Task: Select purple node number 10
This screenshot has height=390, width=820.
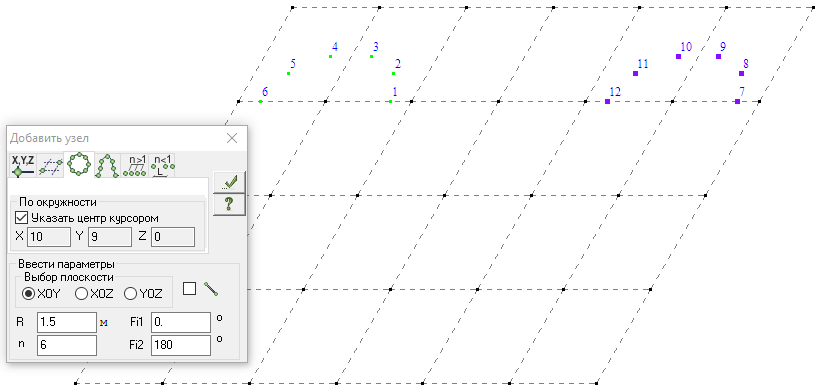Action: coord(678,56)
